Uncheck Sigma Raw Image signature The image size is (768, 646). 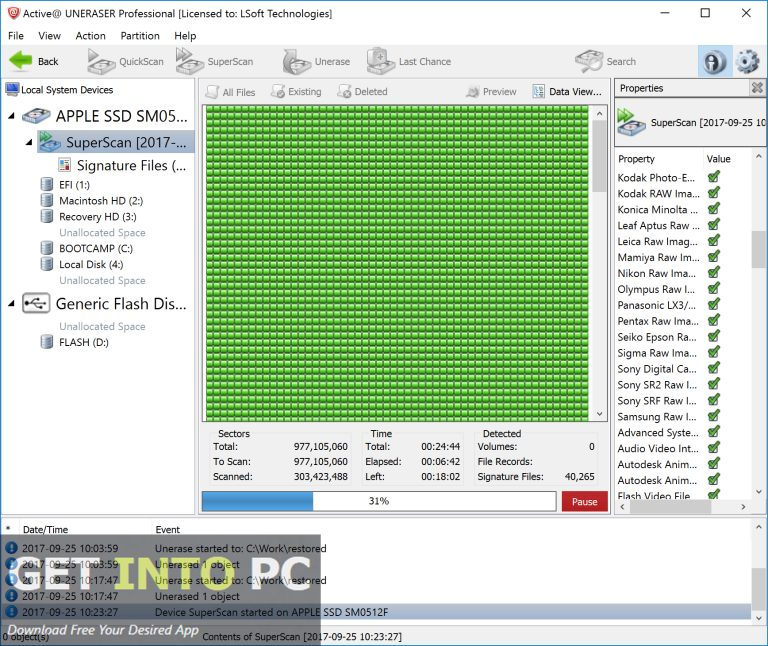714,352
